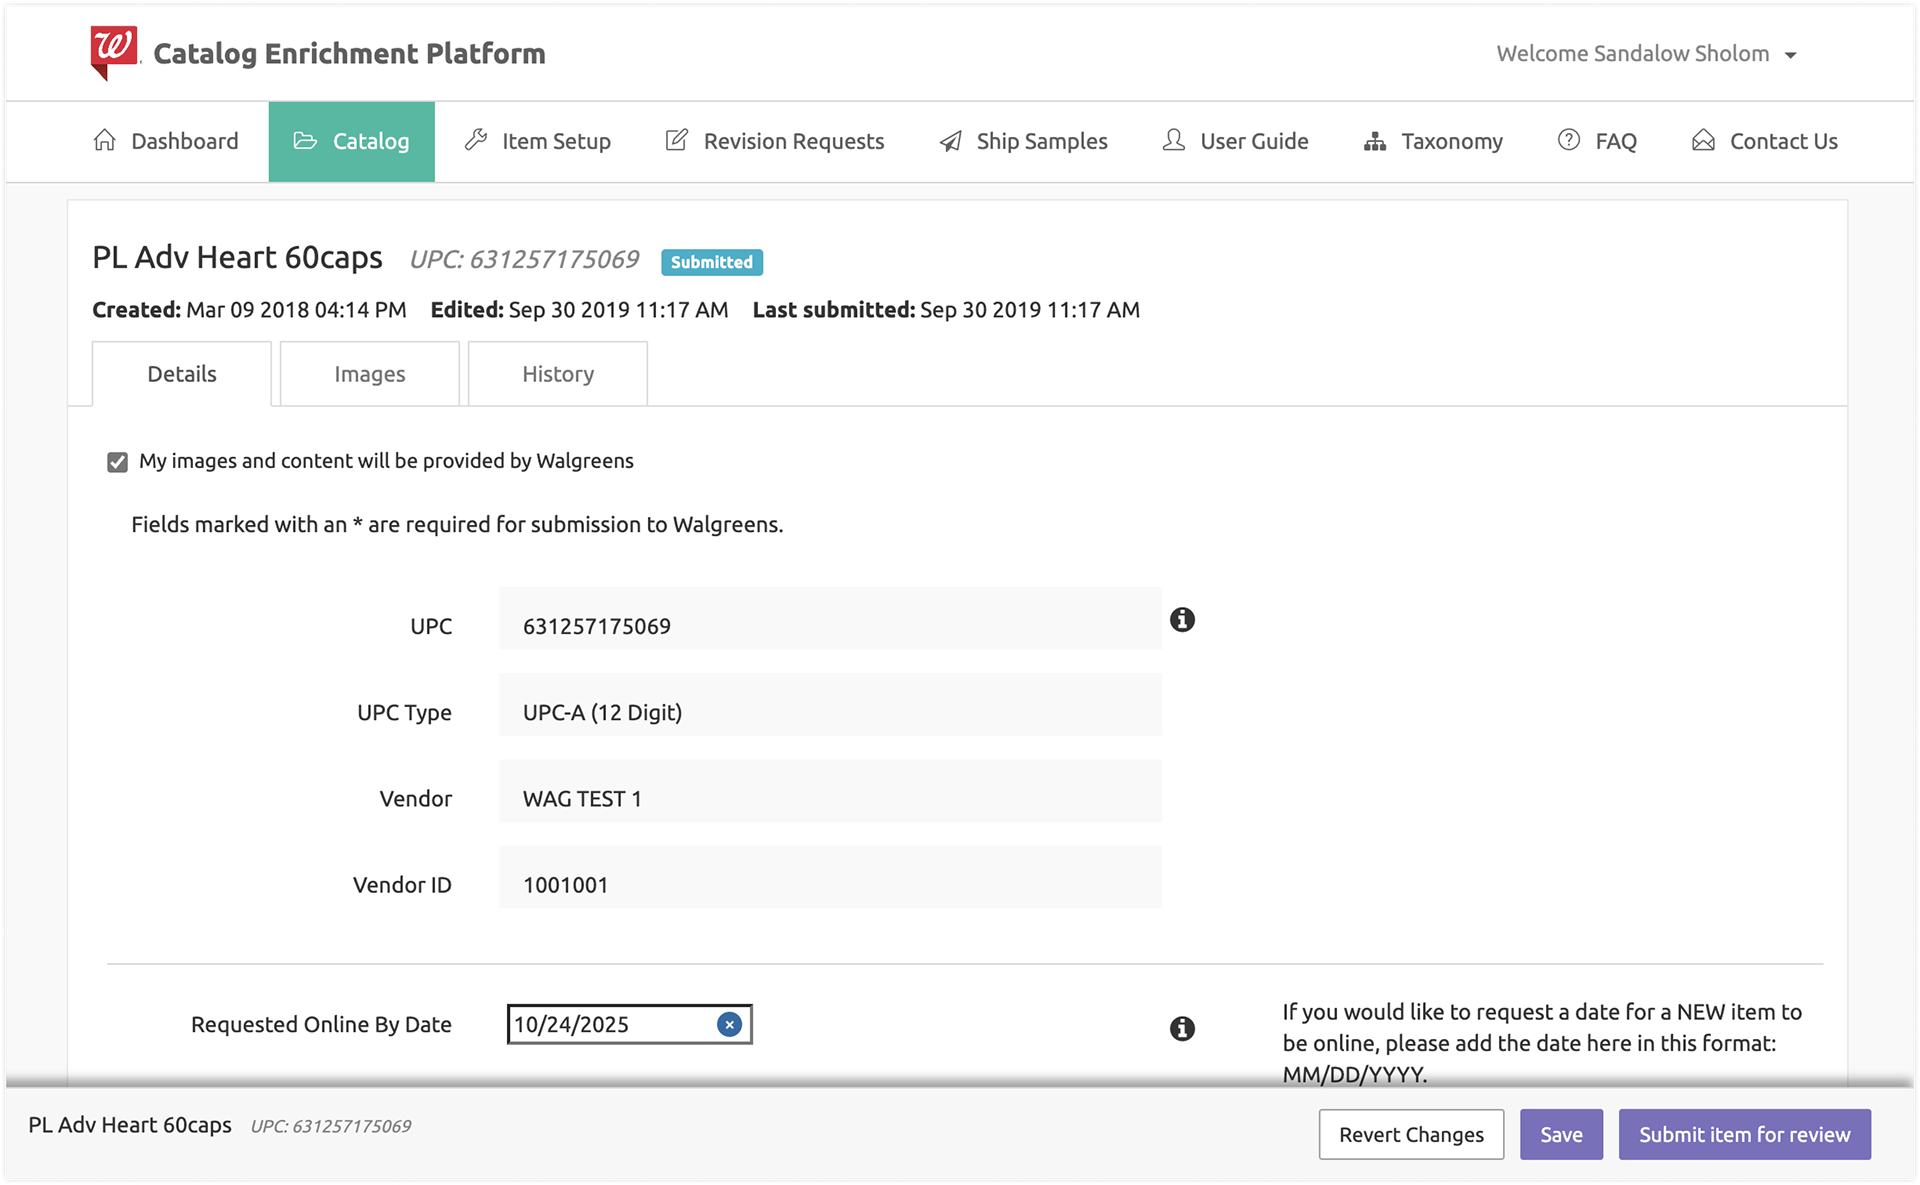
Task: Click the Dashboard home icon
Action: [x=105, y=141]
